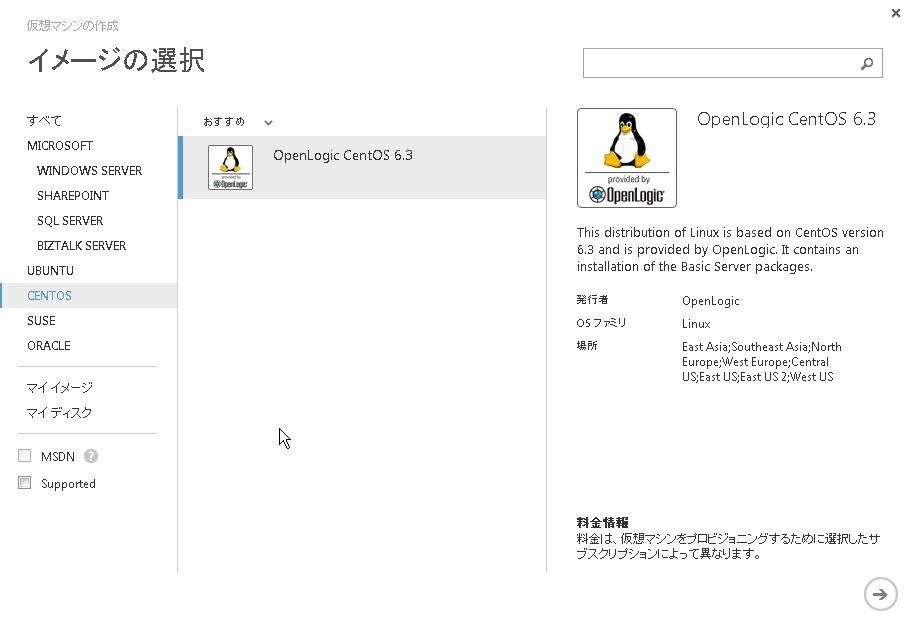Open the おすすめ sort dropdown

pyautogui.click(x=238, y=122)
